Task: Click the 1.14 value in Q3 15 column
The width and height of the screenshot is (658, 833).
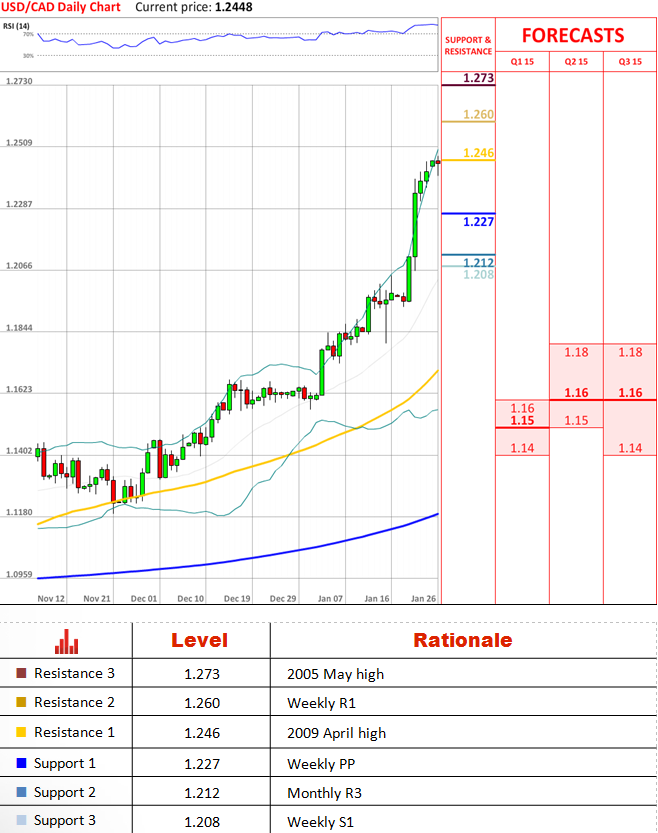Action: pos(630,448)
